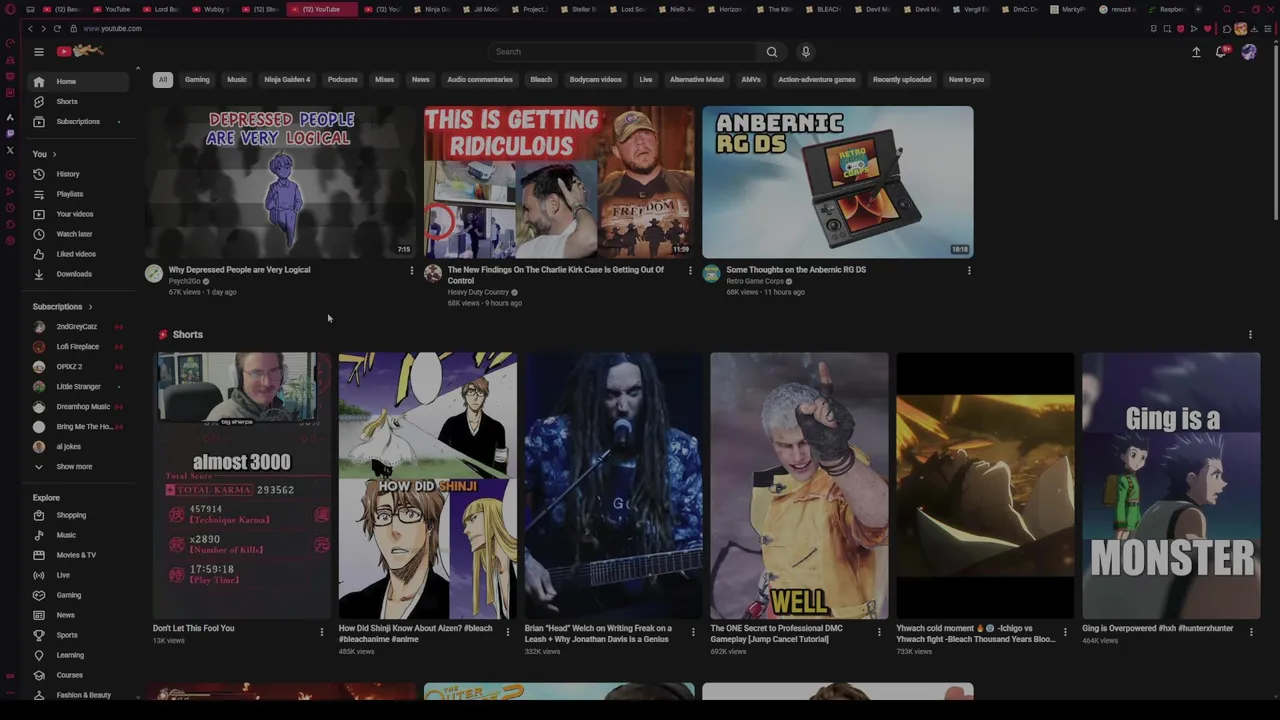Viewport: 1280px width, 720px height.
Task: Open options for the DMC gameplay short
Action: (x=879, y=632)
